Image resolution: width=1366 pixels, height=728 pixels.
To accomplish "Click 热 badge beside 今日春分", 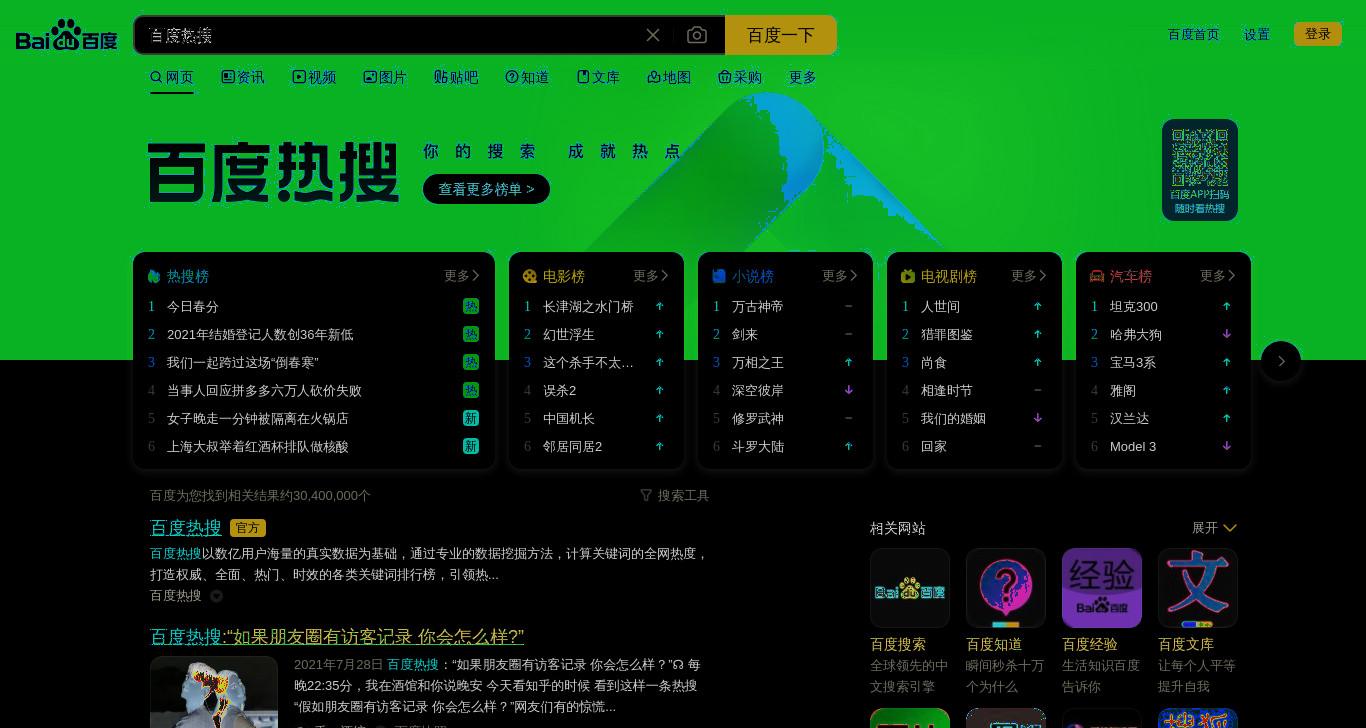I will click(471, 306).
